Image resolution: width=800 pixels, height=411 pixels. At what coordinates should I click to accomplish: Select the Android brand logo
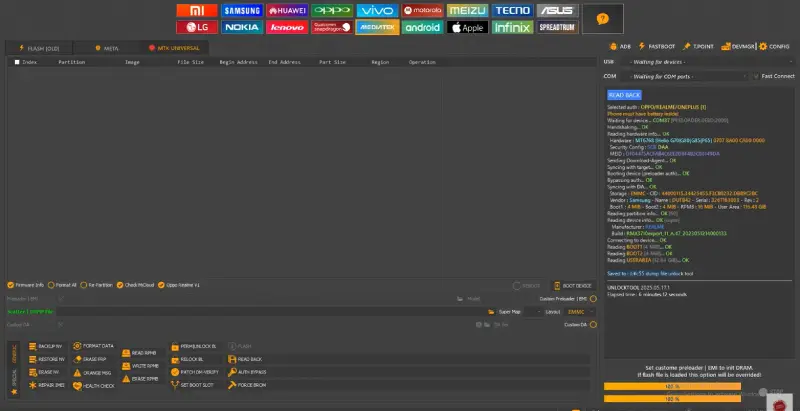[x=422, y=27]
